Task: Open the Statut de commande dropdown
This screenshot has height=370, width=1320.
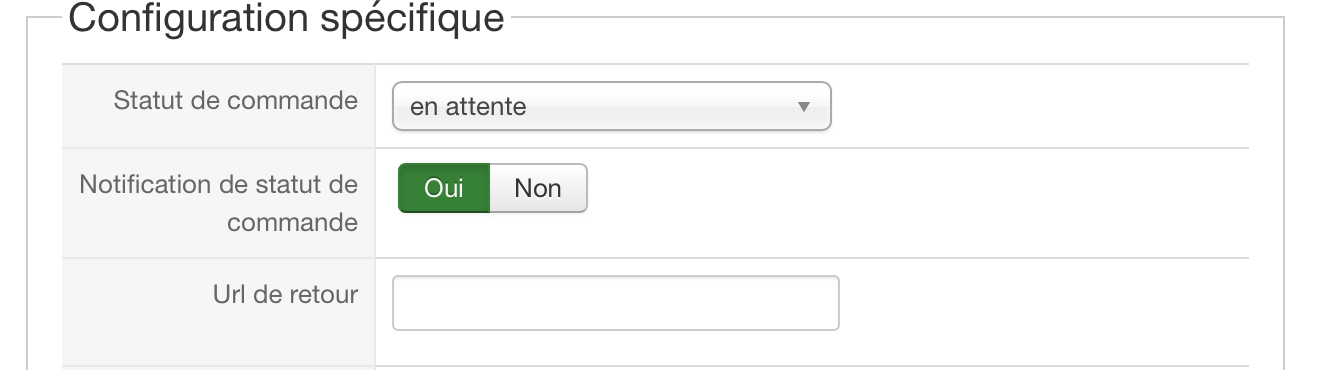Action: pos(611,106)
